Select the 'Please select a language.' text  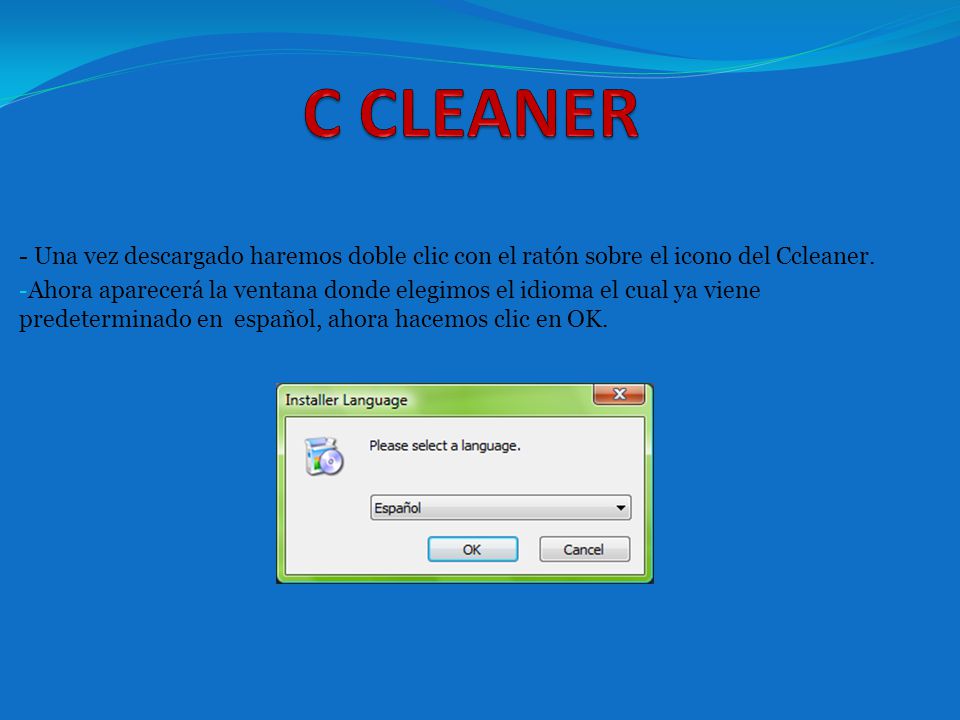click(444, 446)
